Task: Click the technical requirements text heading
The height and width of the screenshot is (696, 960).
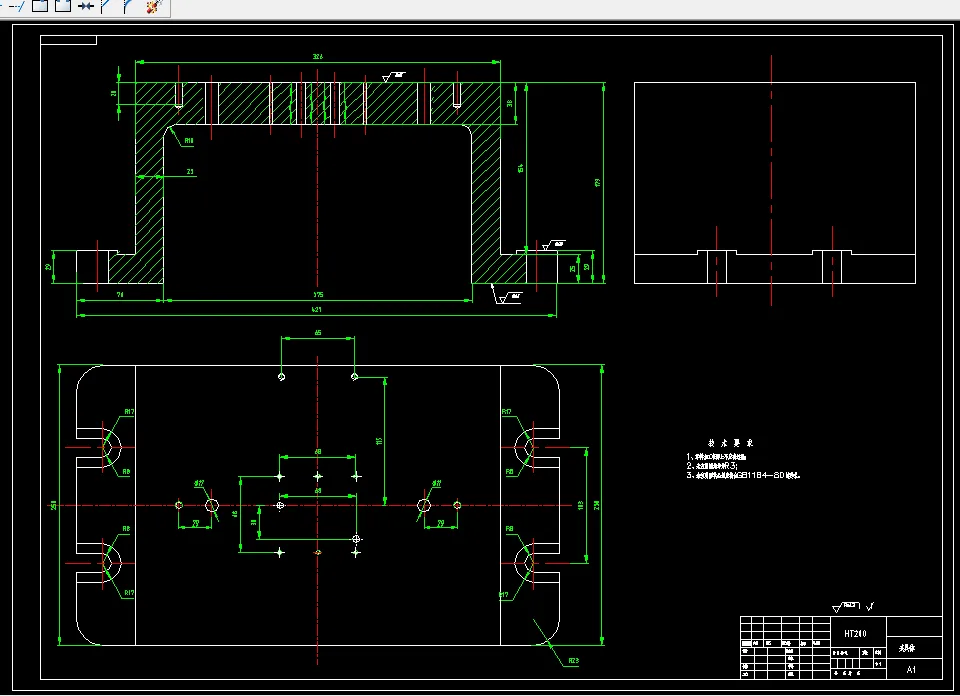Action: tap(730, 443)
